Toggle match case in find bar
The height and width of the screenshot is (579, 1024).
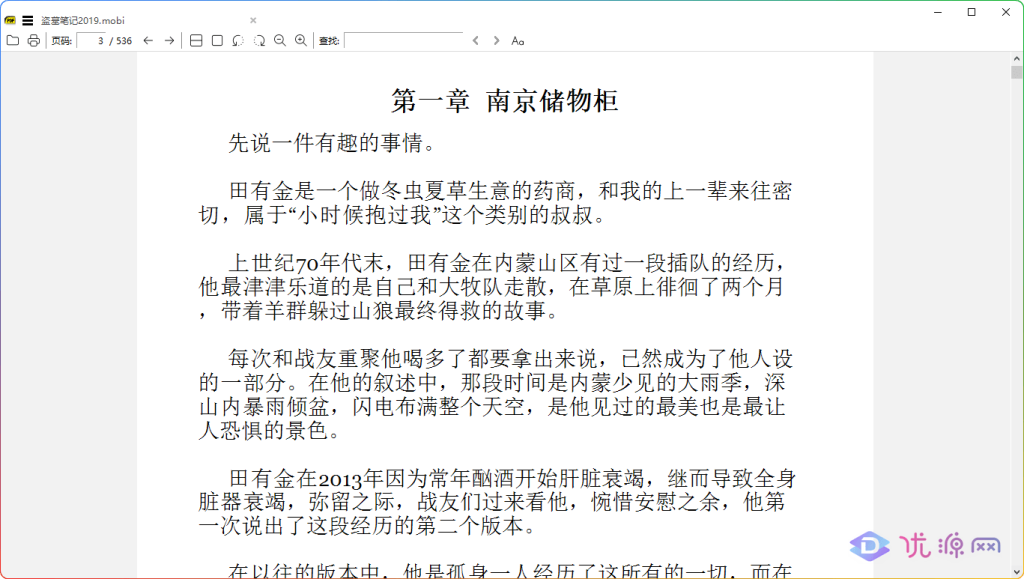[518, 41]
